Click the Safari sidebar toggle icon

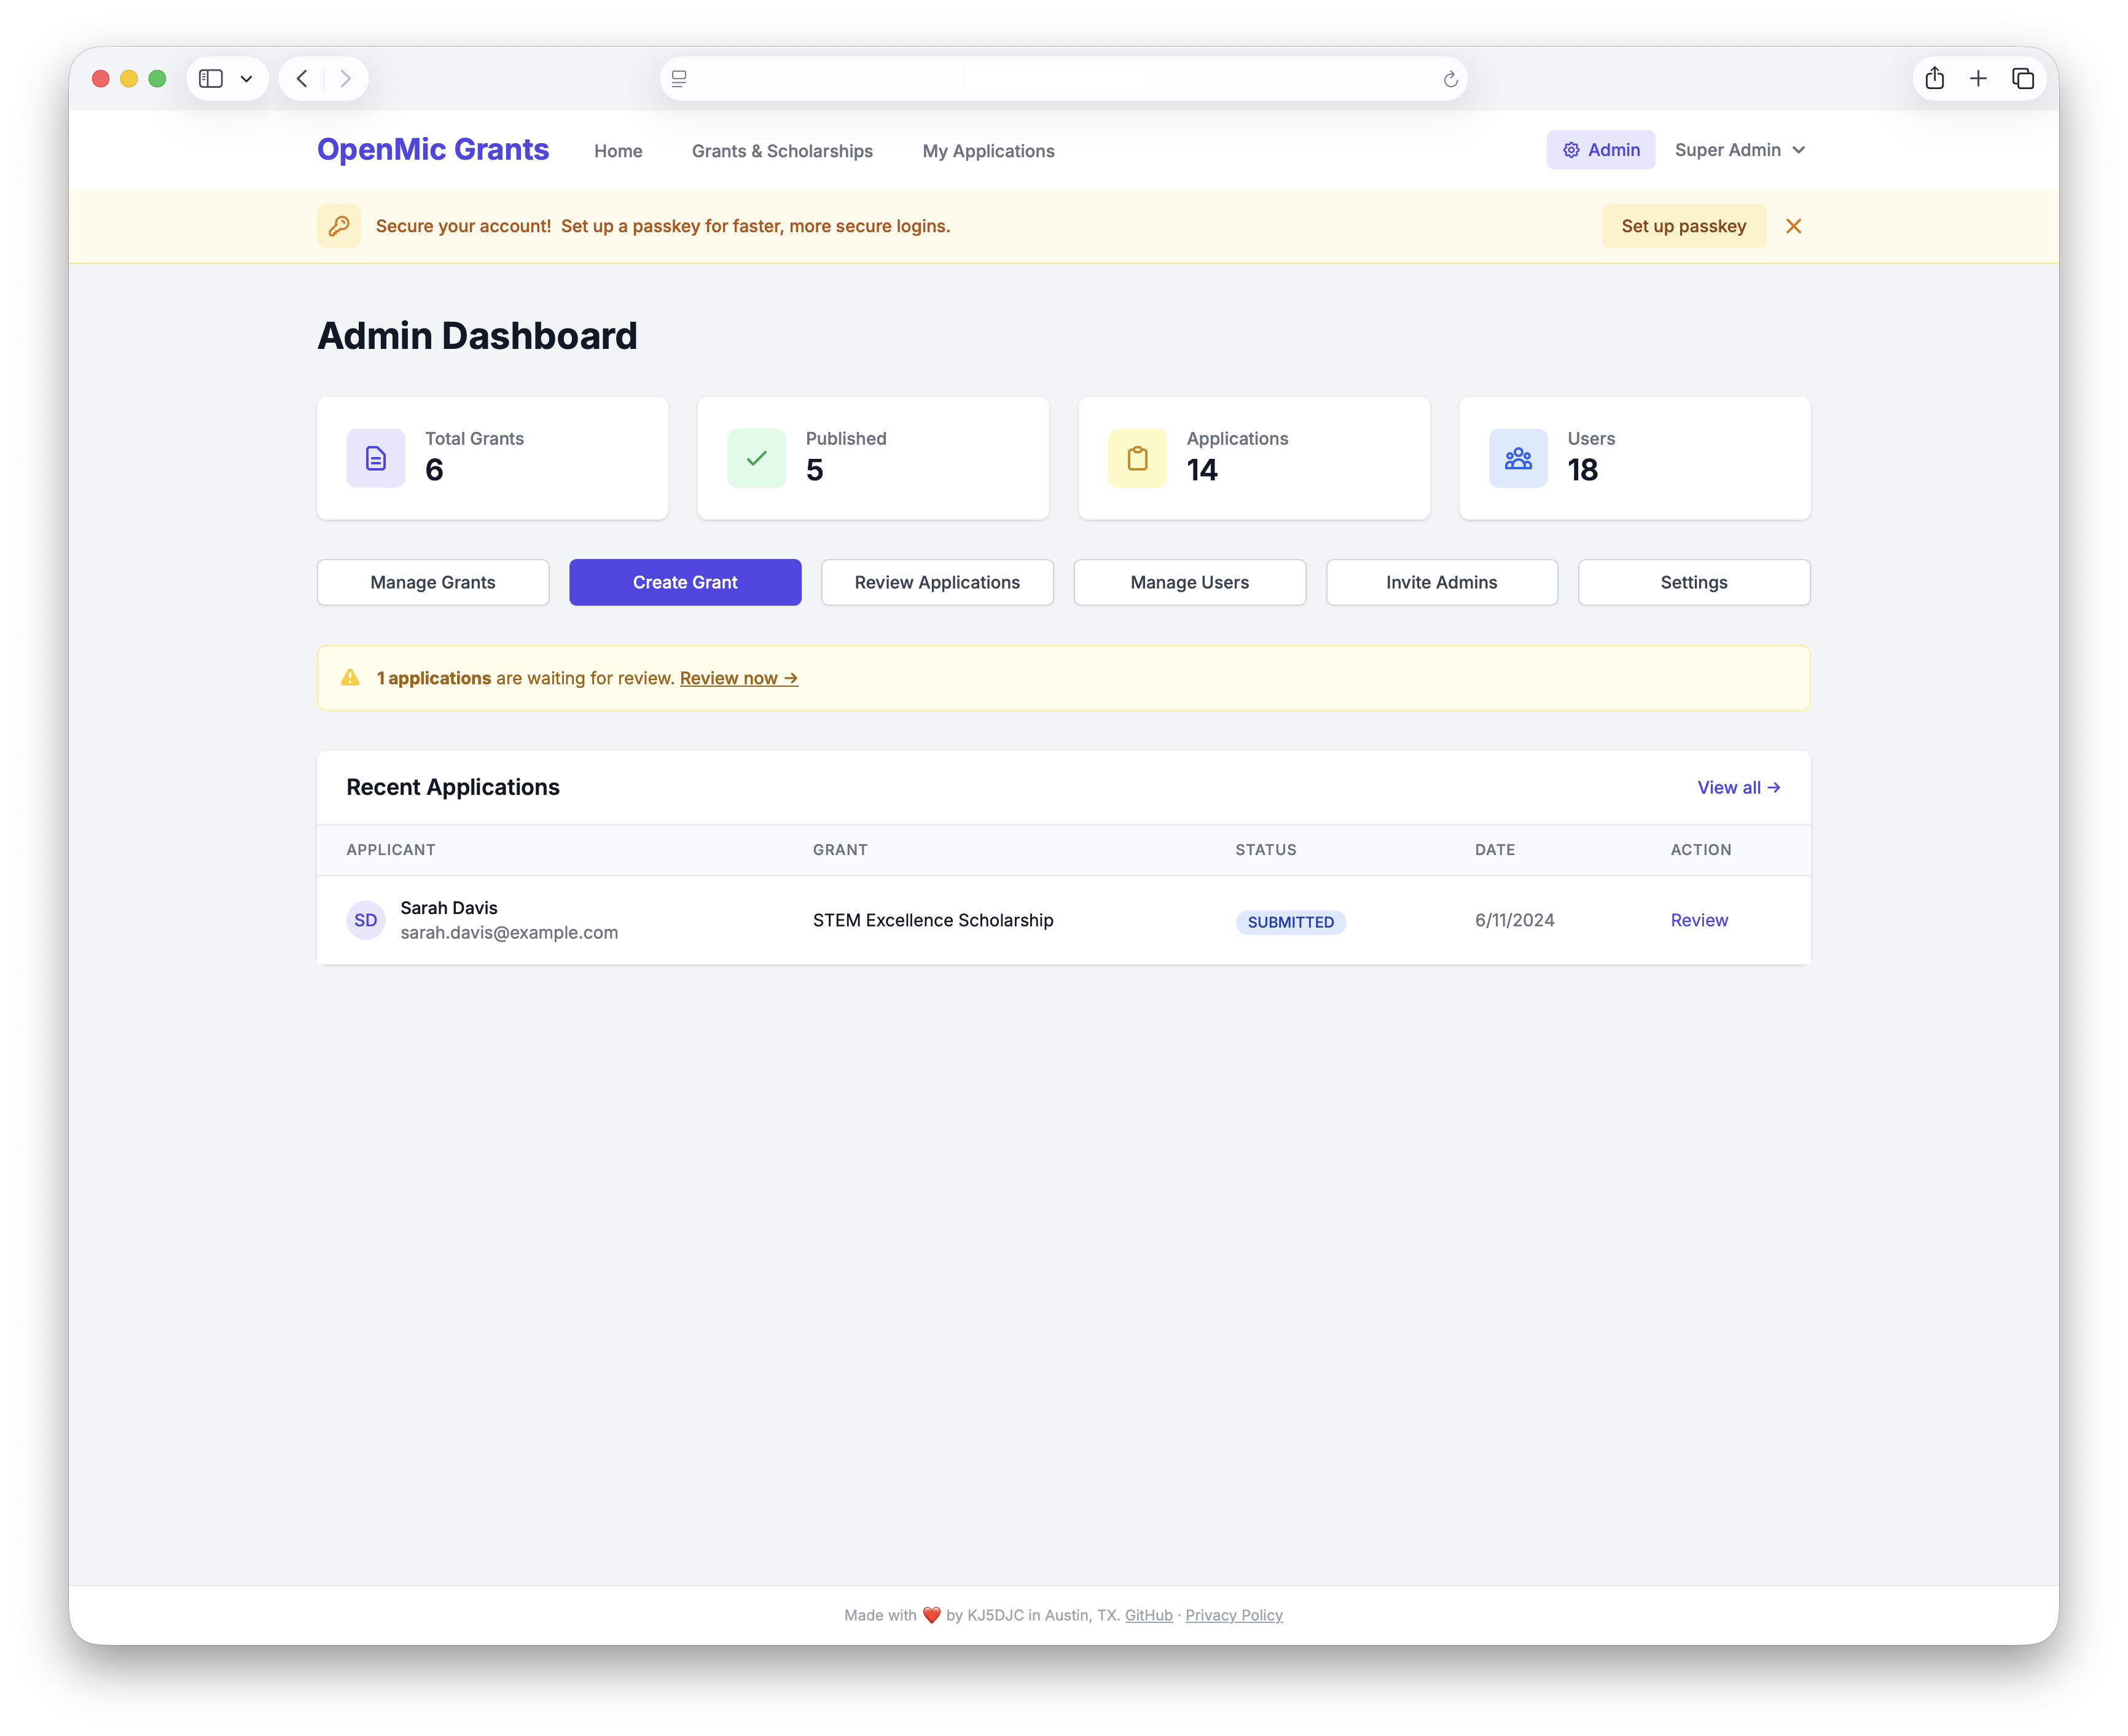(210, 79)
